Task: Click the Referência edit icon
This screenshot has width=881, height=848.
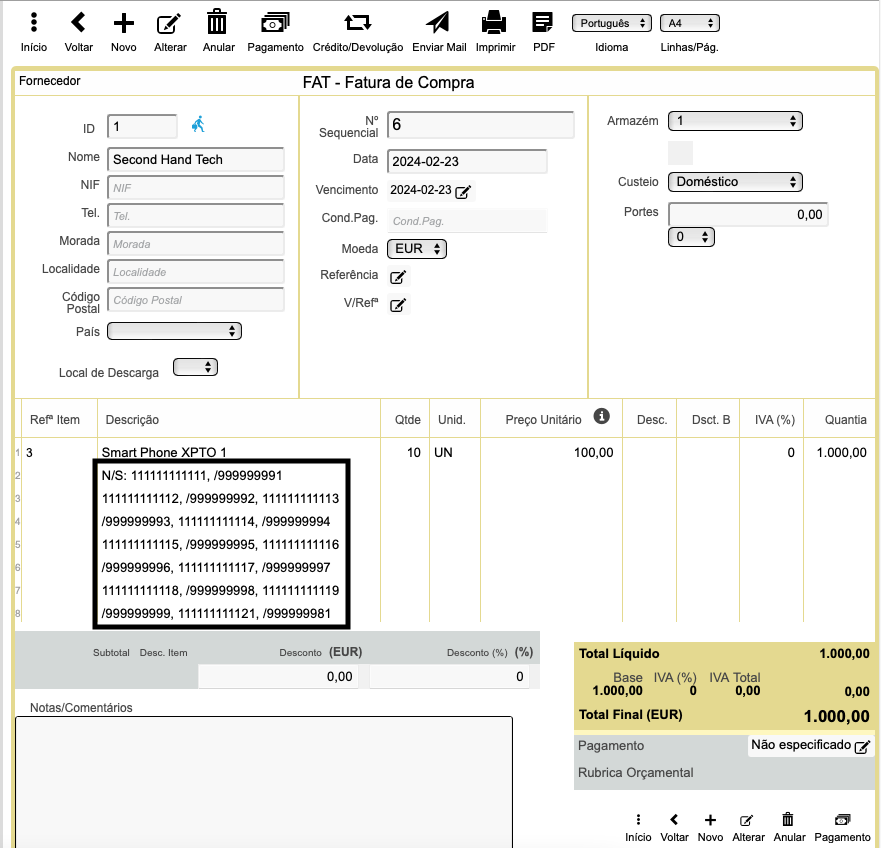Action: [398, 276]
